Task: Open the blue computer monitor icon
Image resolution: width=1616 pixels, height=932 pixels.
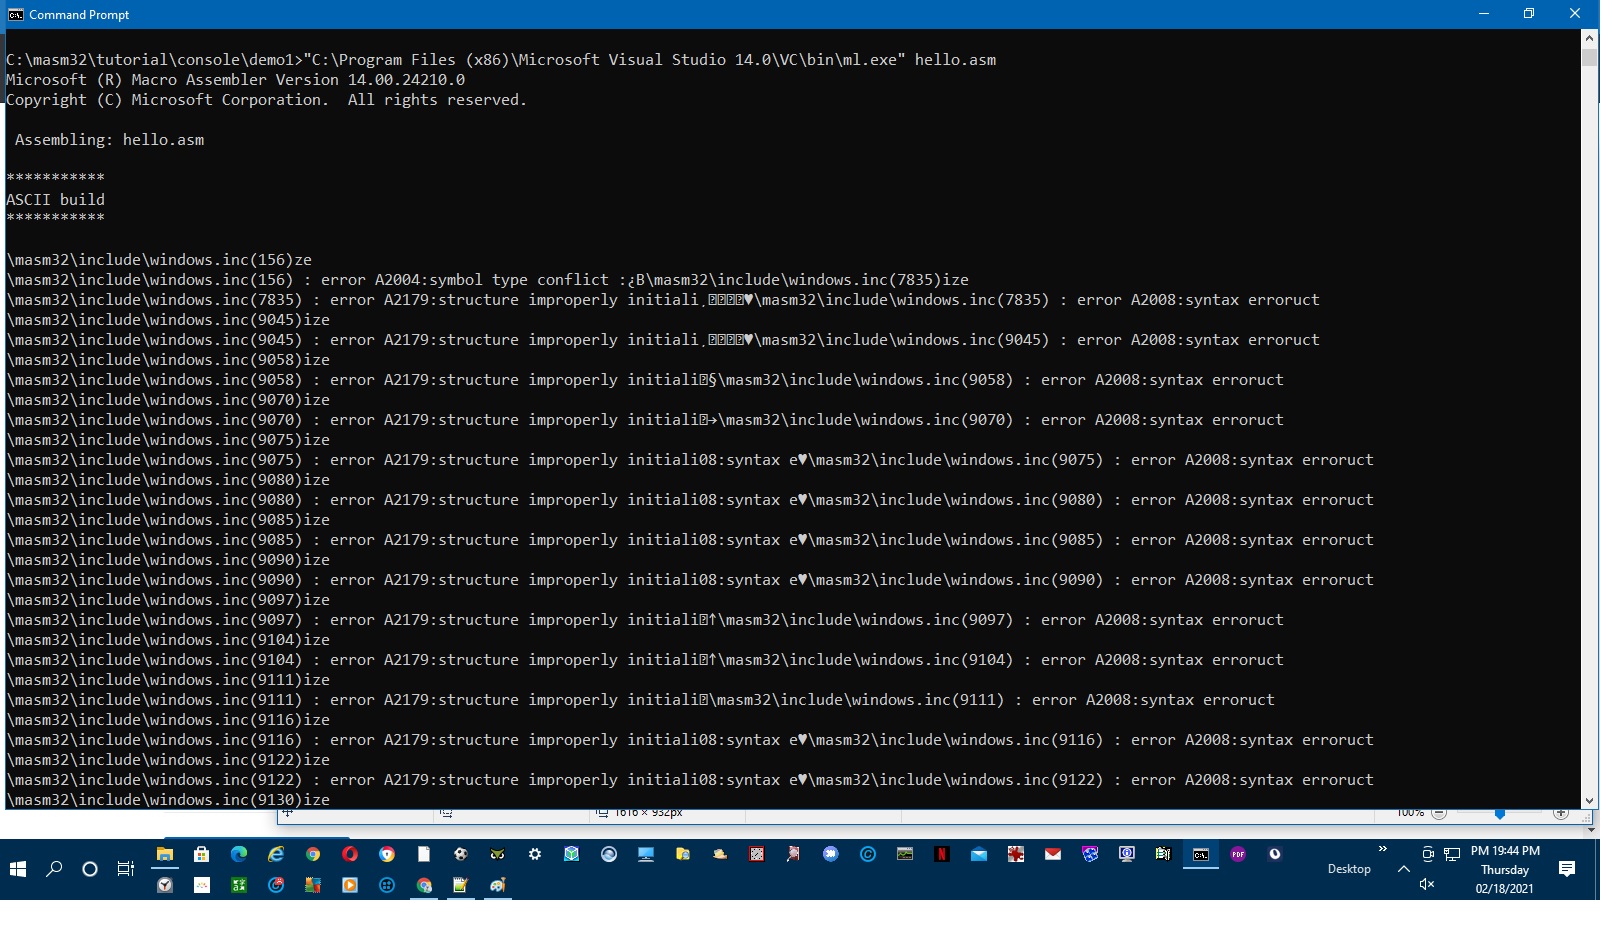Action: pyautogui.click(x=646, y=854)
